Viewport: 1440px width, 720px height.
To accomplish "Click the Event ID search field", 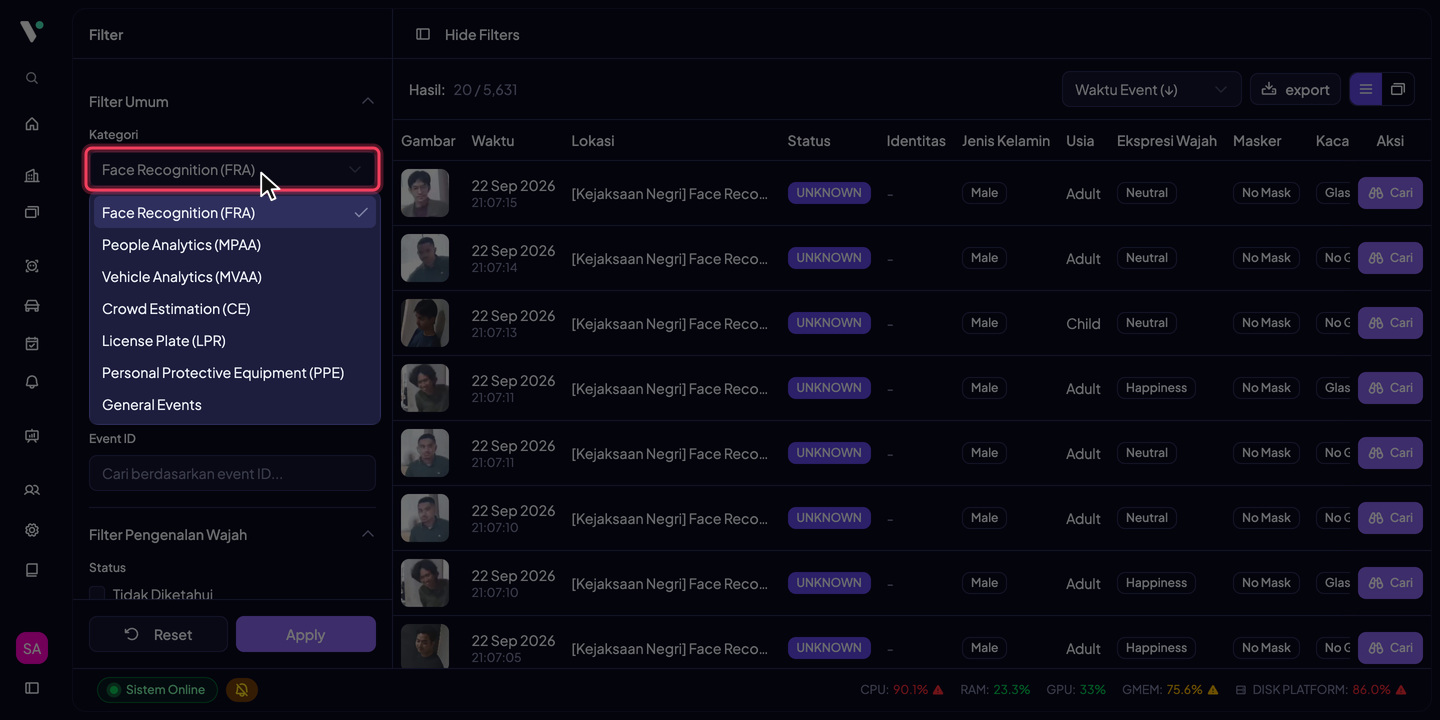I will (x=232, y=473).
